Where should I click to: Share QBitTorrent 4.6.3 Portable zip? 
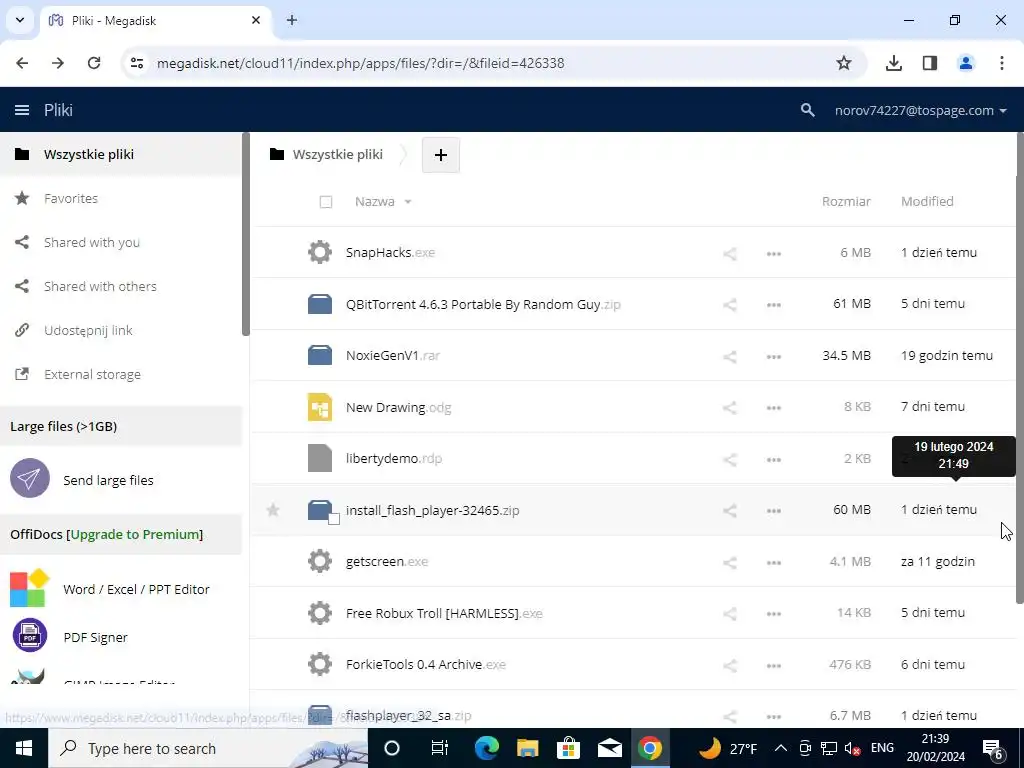(x=729, y=304)
